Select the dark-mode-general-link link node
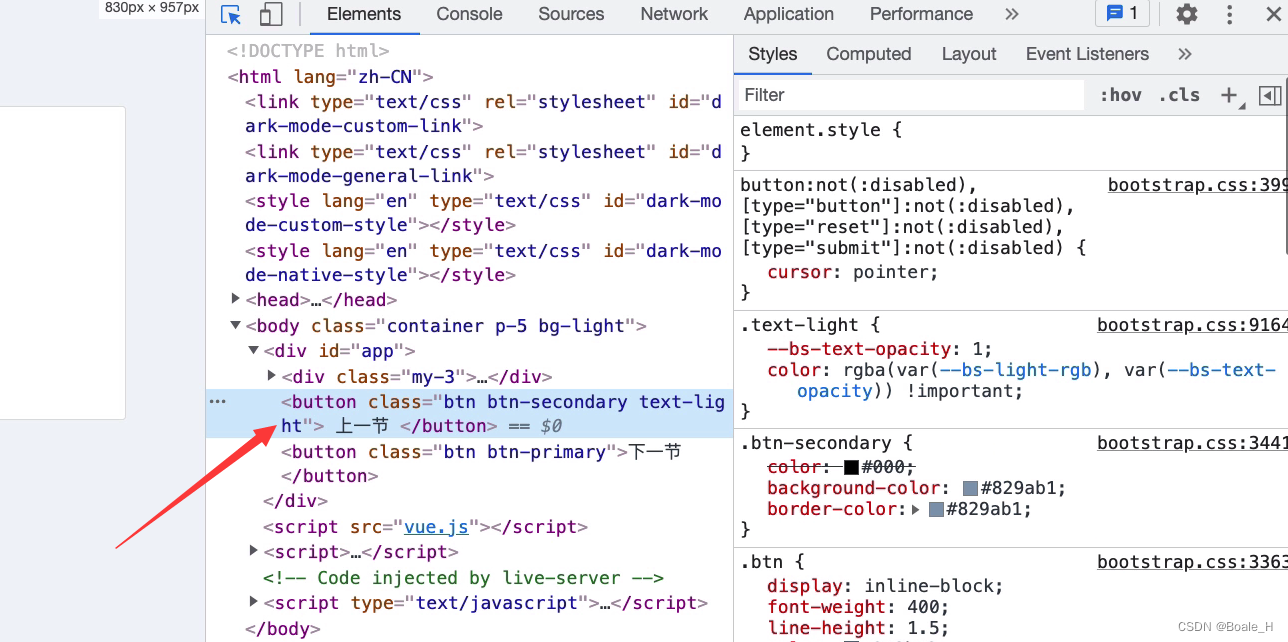1288x642 pixels. point(483,164)
